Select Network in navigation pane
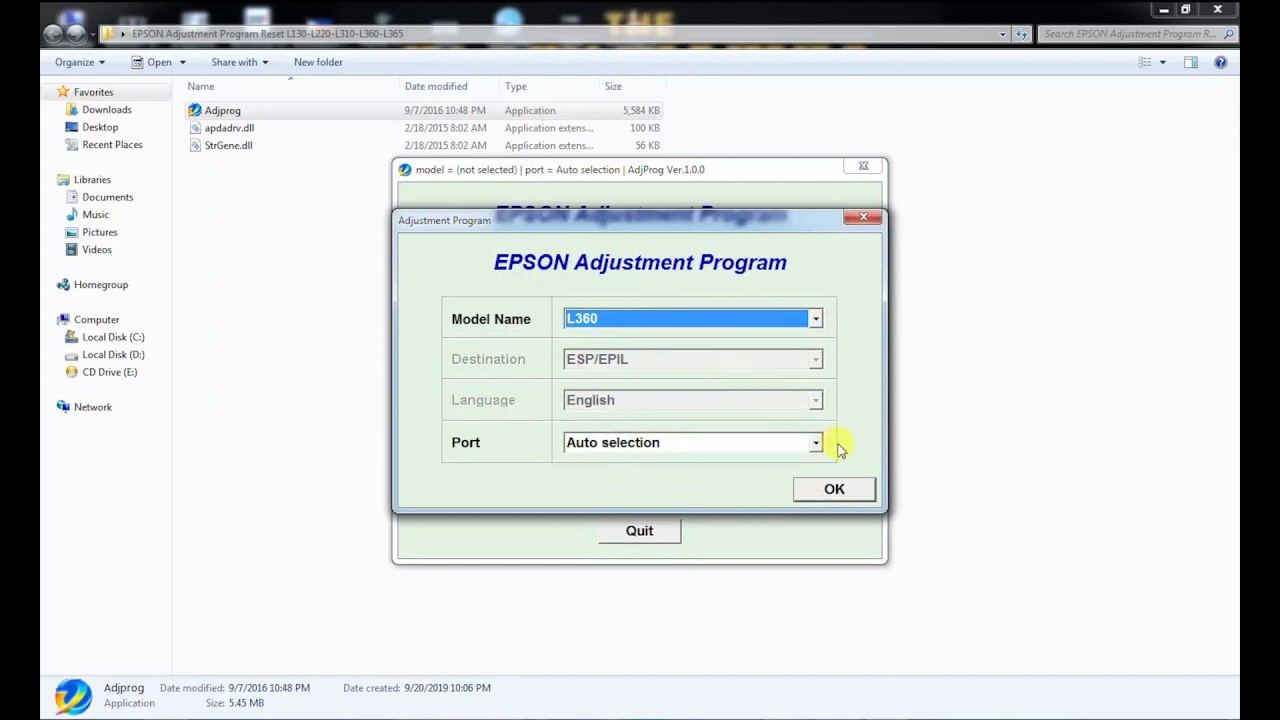Image resolution: width=1280 pixels, height=720 pixels. coord(92,407)
